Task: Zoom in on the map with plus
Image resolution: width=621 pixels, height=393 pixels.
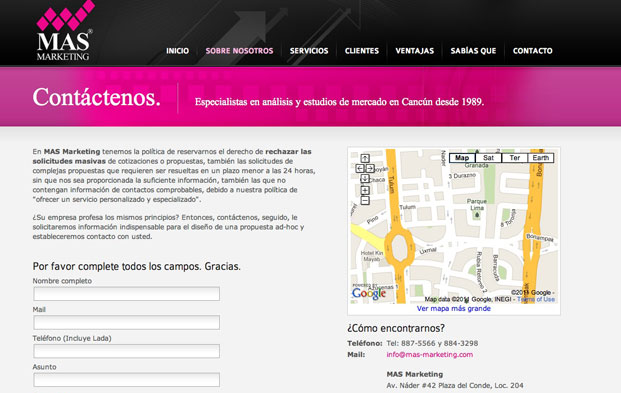Action: tap(365, 191)
